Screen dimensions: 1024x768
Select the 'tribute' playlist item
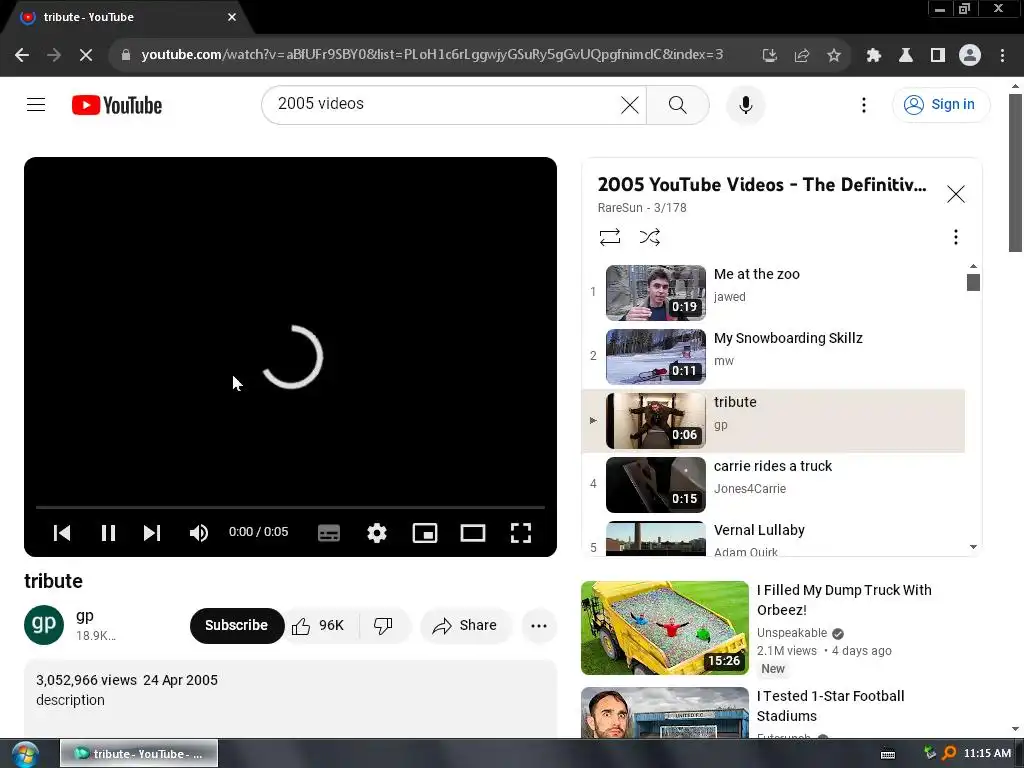coord(773,421)
